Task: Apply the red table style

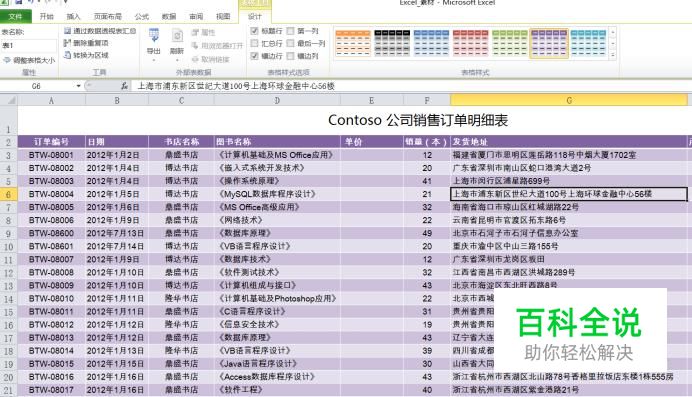Action: coord(470,43)
